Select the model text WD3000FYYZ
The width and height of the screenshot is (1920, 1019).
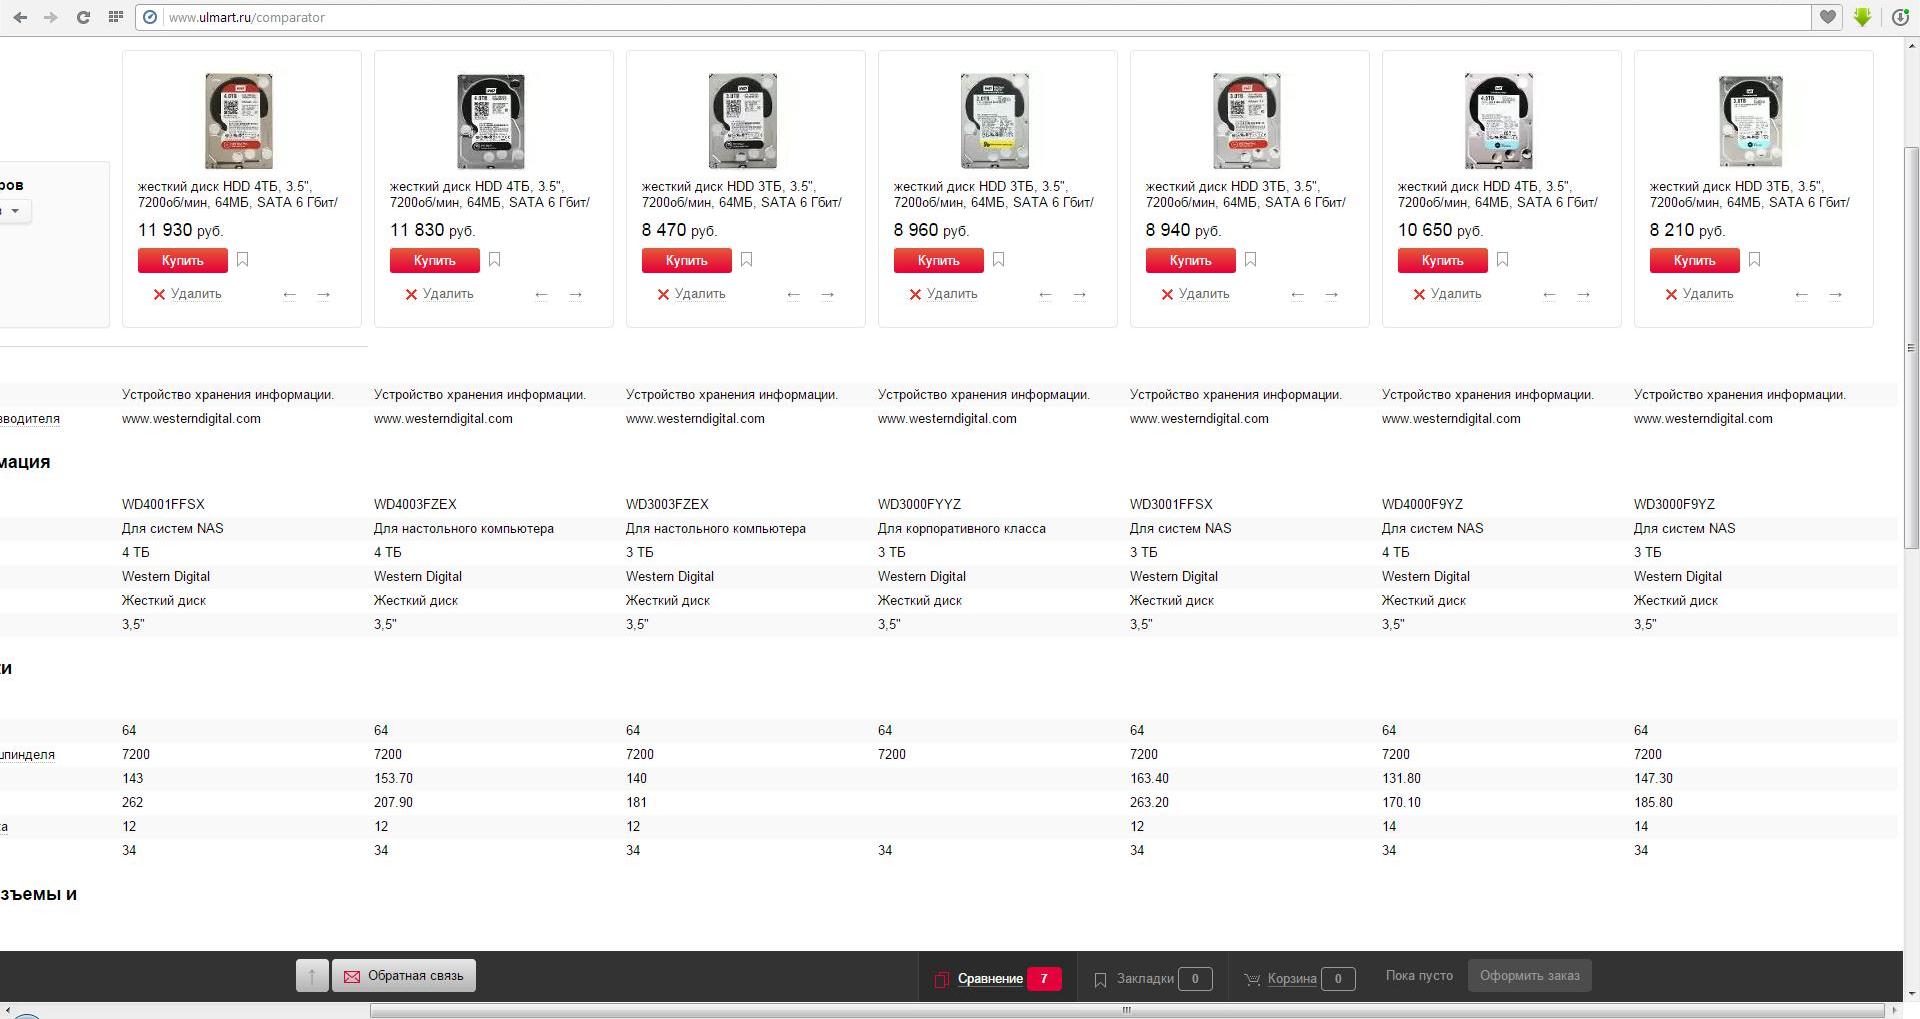[x=919, y=505]
